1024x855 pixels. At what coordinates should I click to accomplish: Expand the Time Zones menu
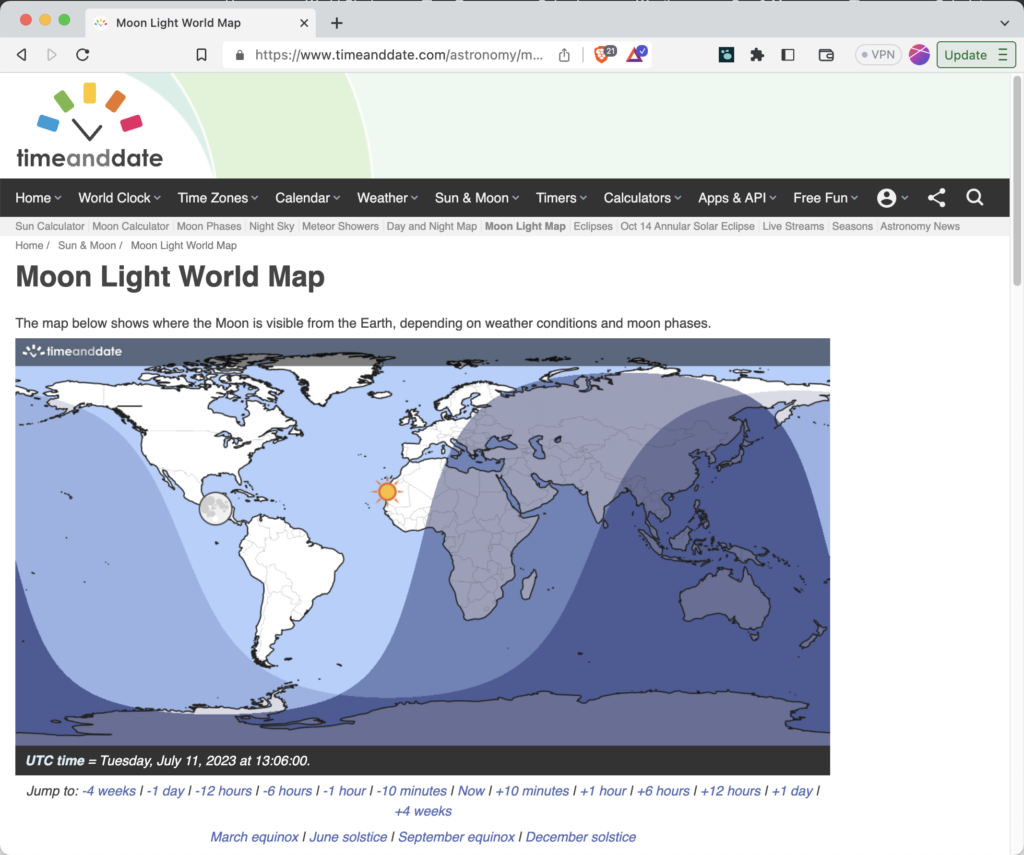coord(217,197)
